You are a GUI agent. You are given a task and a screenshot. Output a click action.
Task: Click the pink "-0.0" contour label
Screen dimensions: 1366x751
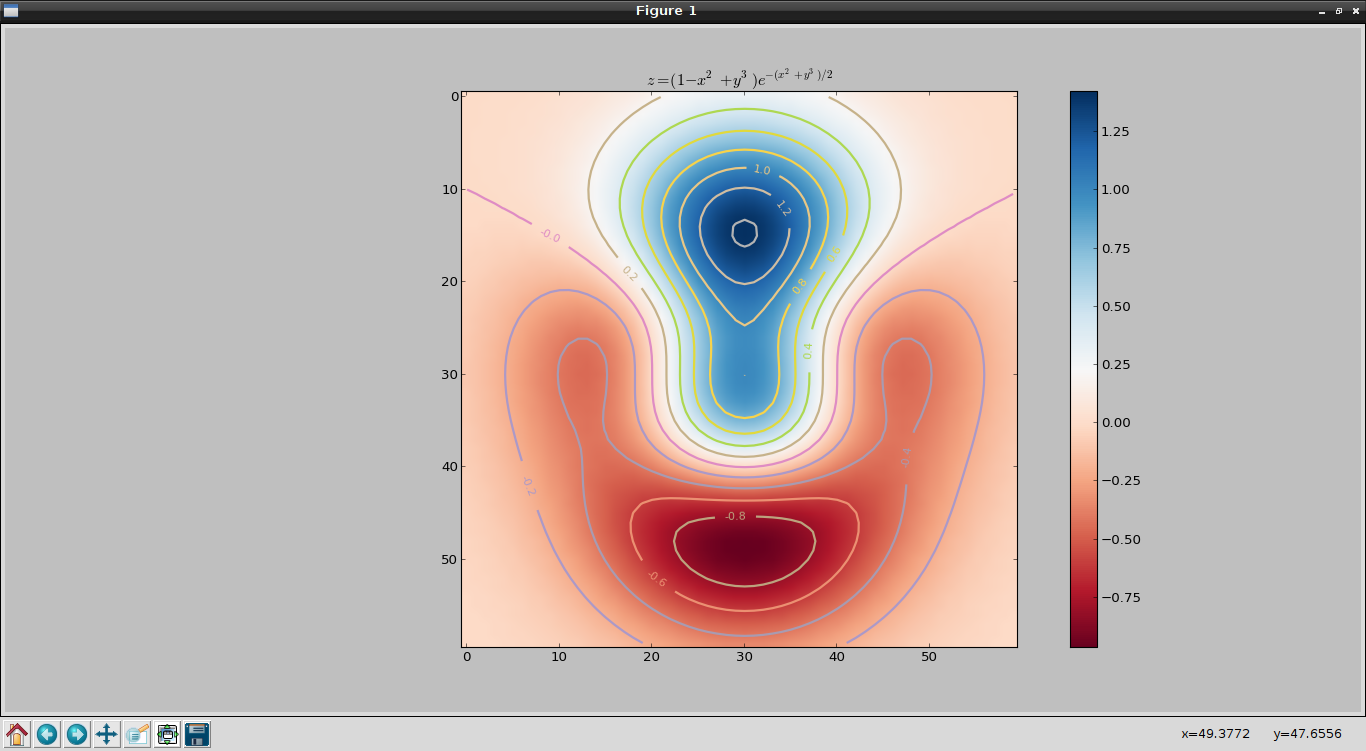tap(550, 236)
